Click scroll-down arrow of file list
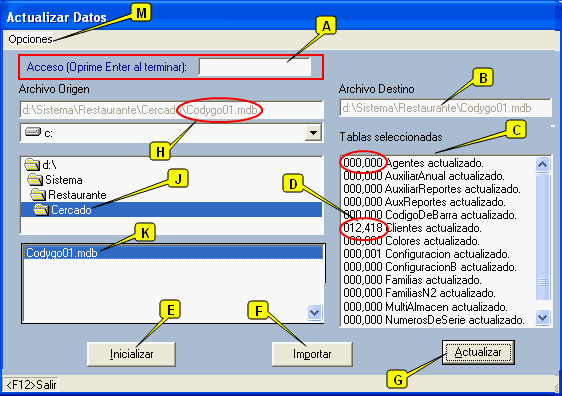 click(314, 312)
